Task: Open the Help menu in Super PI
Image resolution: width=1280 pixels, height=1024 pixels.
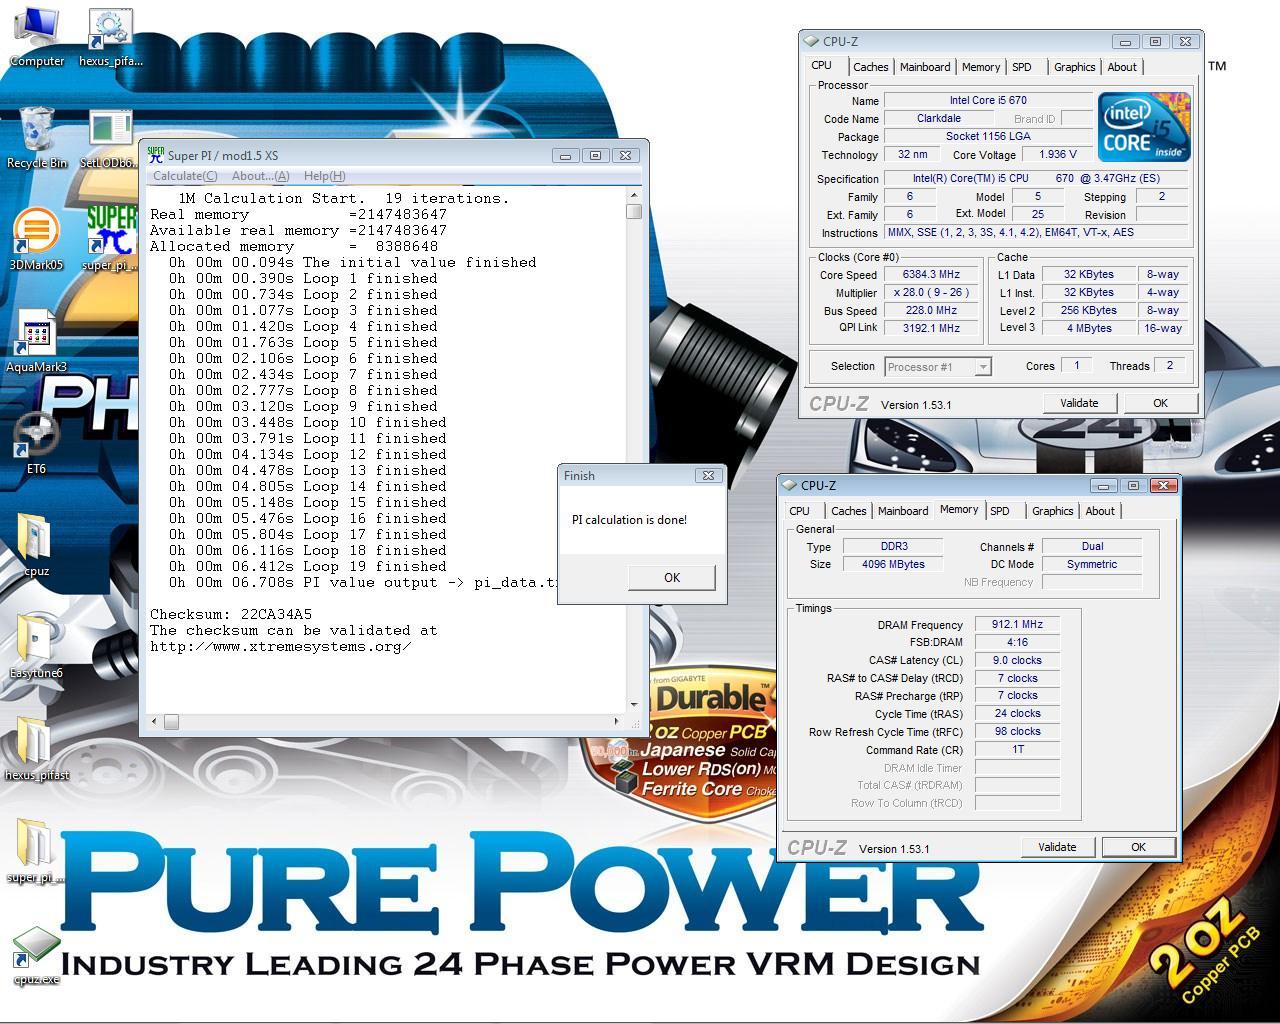Action: point(324,176)
